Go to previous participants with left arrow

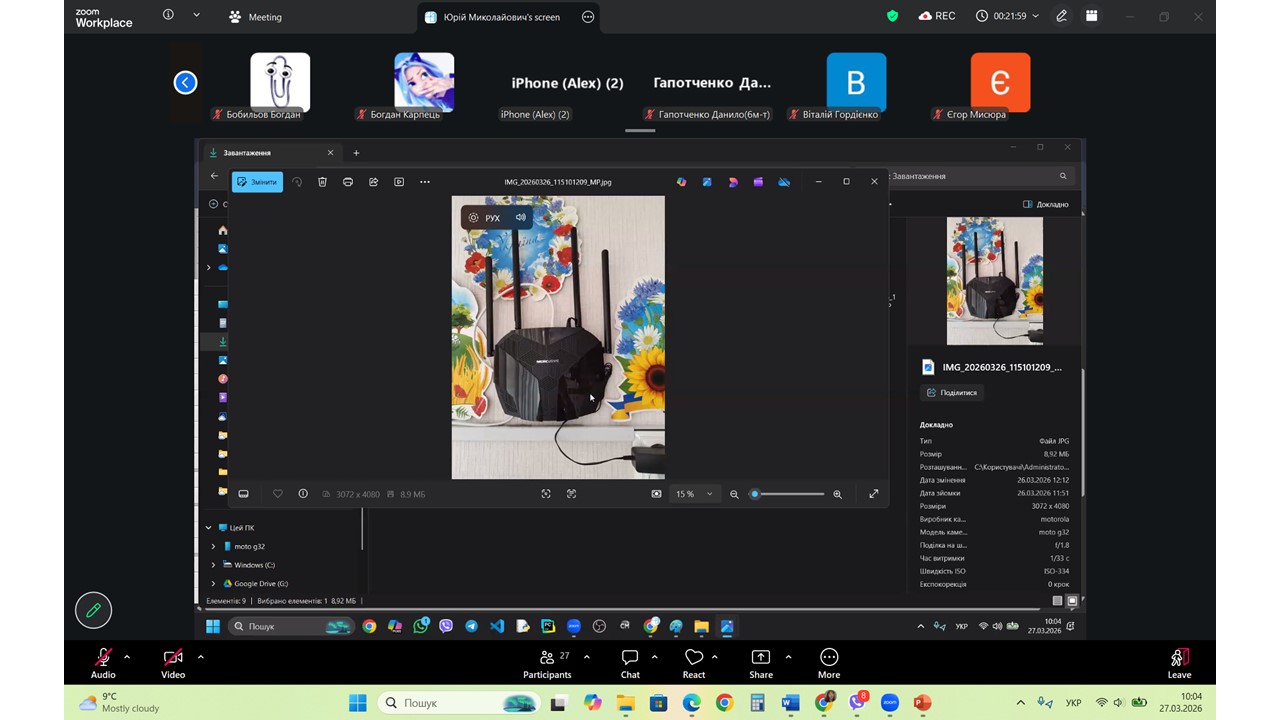point(185,83)
